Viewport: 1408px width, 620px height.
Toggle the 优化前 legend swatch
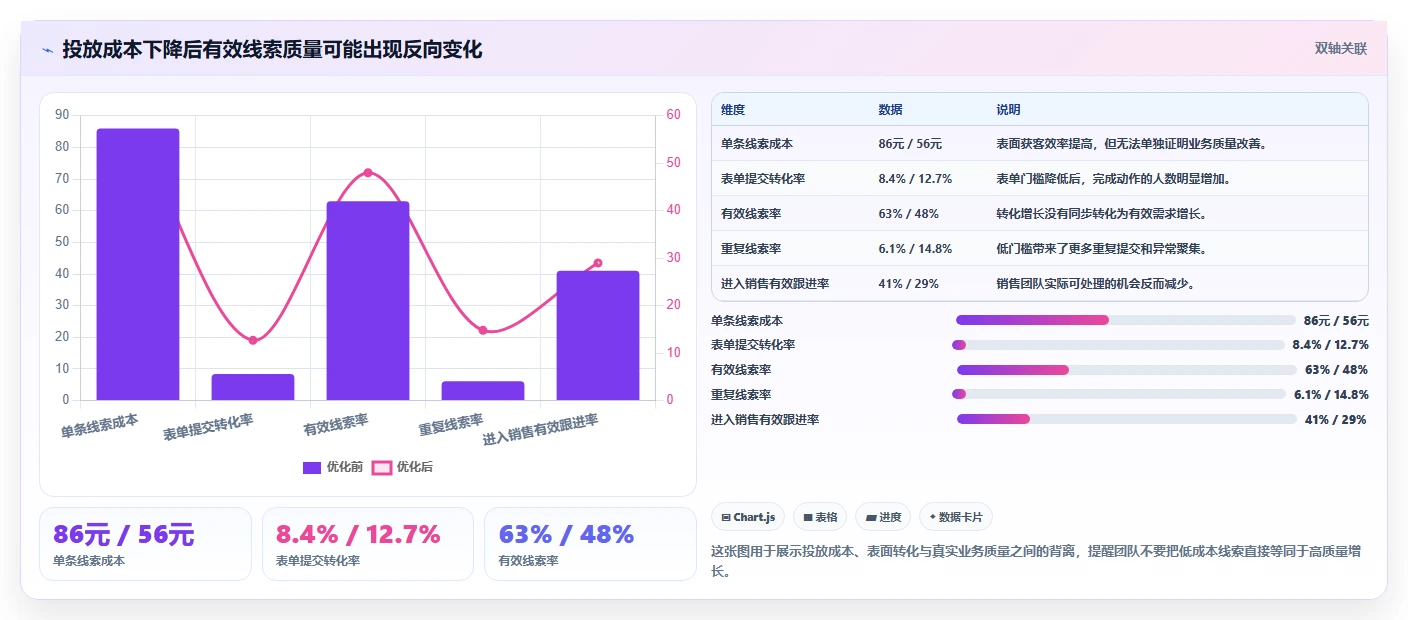click(x=312, y=467)
